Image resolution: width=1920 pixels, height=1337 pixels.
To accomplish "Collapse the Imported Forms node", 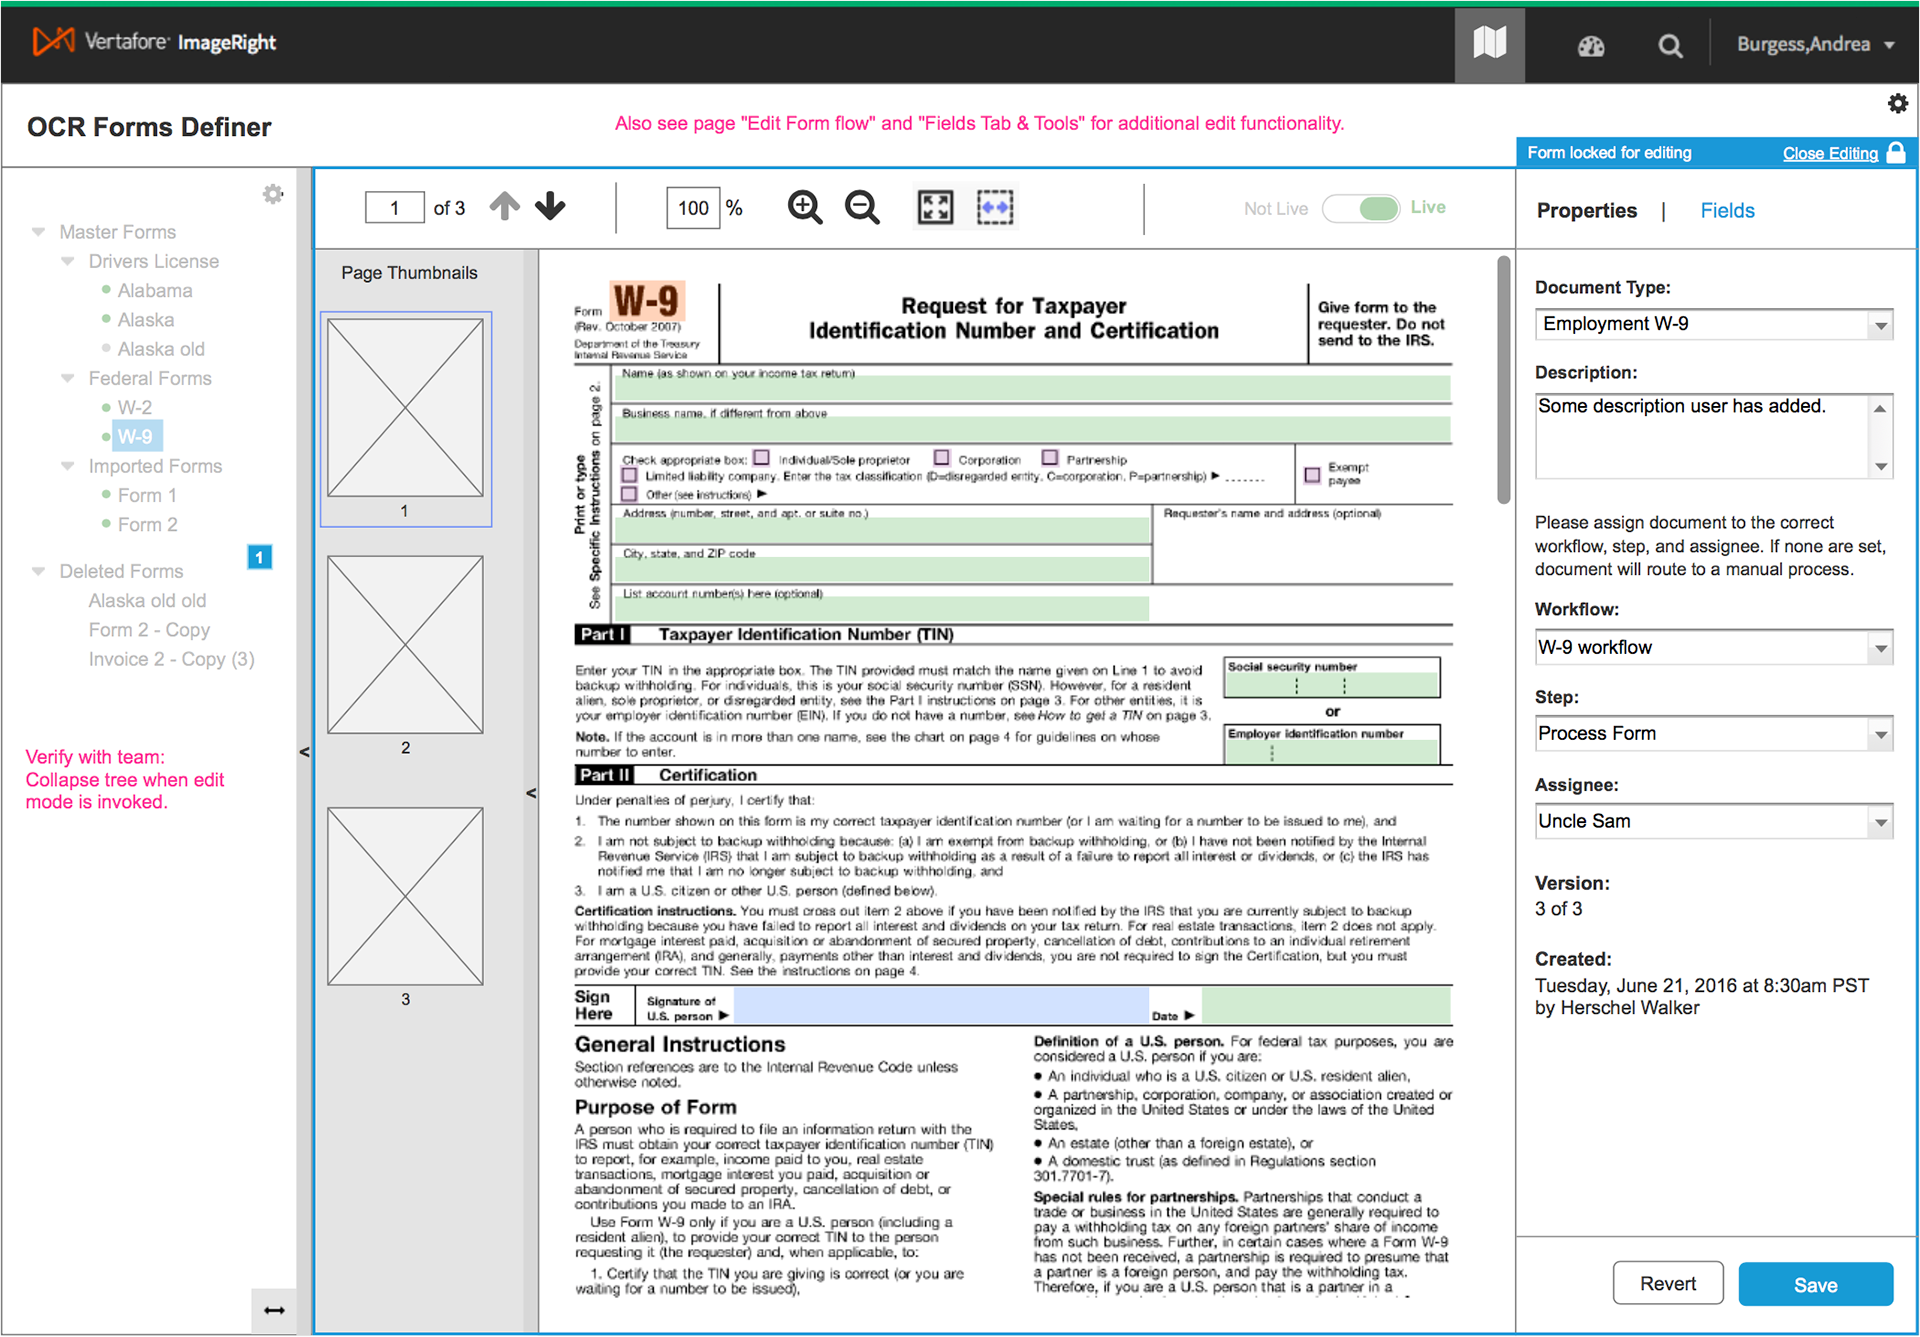I will [x=67, y=466].
